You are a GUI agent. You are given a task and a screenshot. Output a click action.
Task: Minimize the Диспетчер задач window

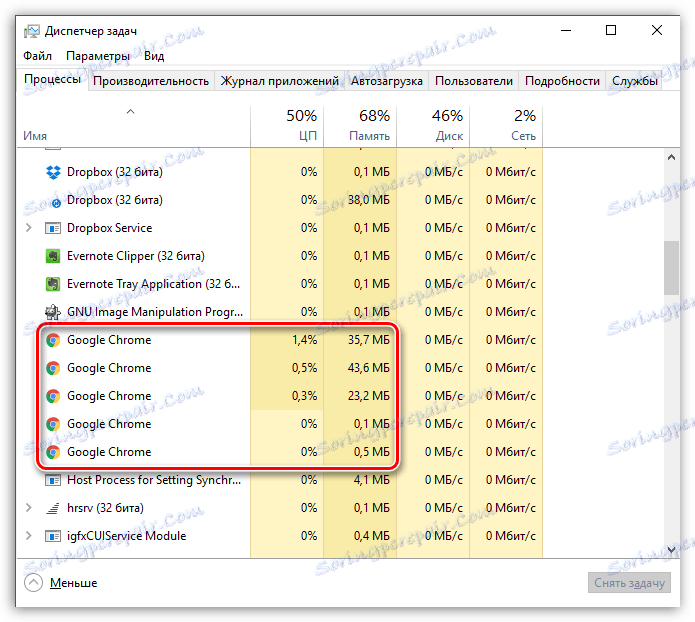(566, 31)
